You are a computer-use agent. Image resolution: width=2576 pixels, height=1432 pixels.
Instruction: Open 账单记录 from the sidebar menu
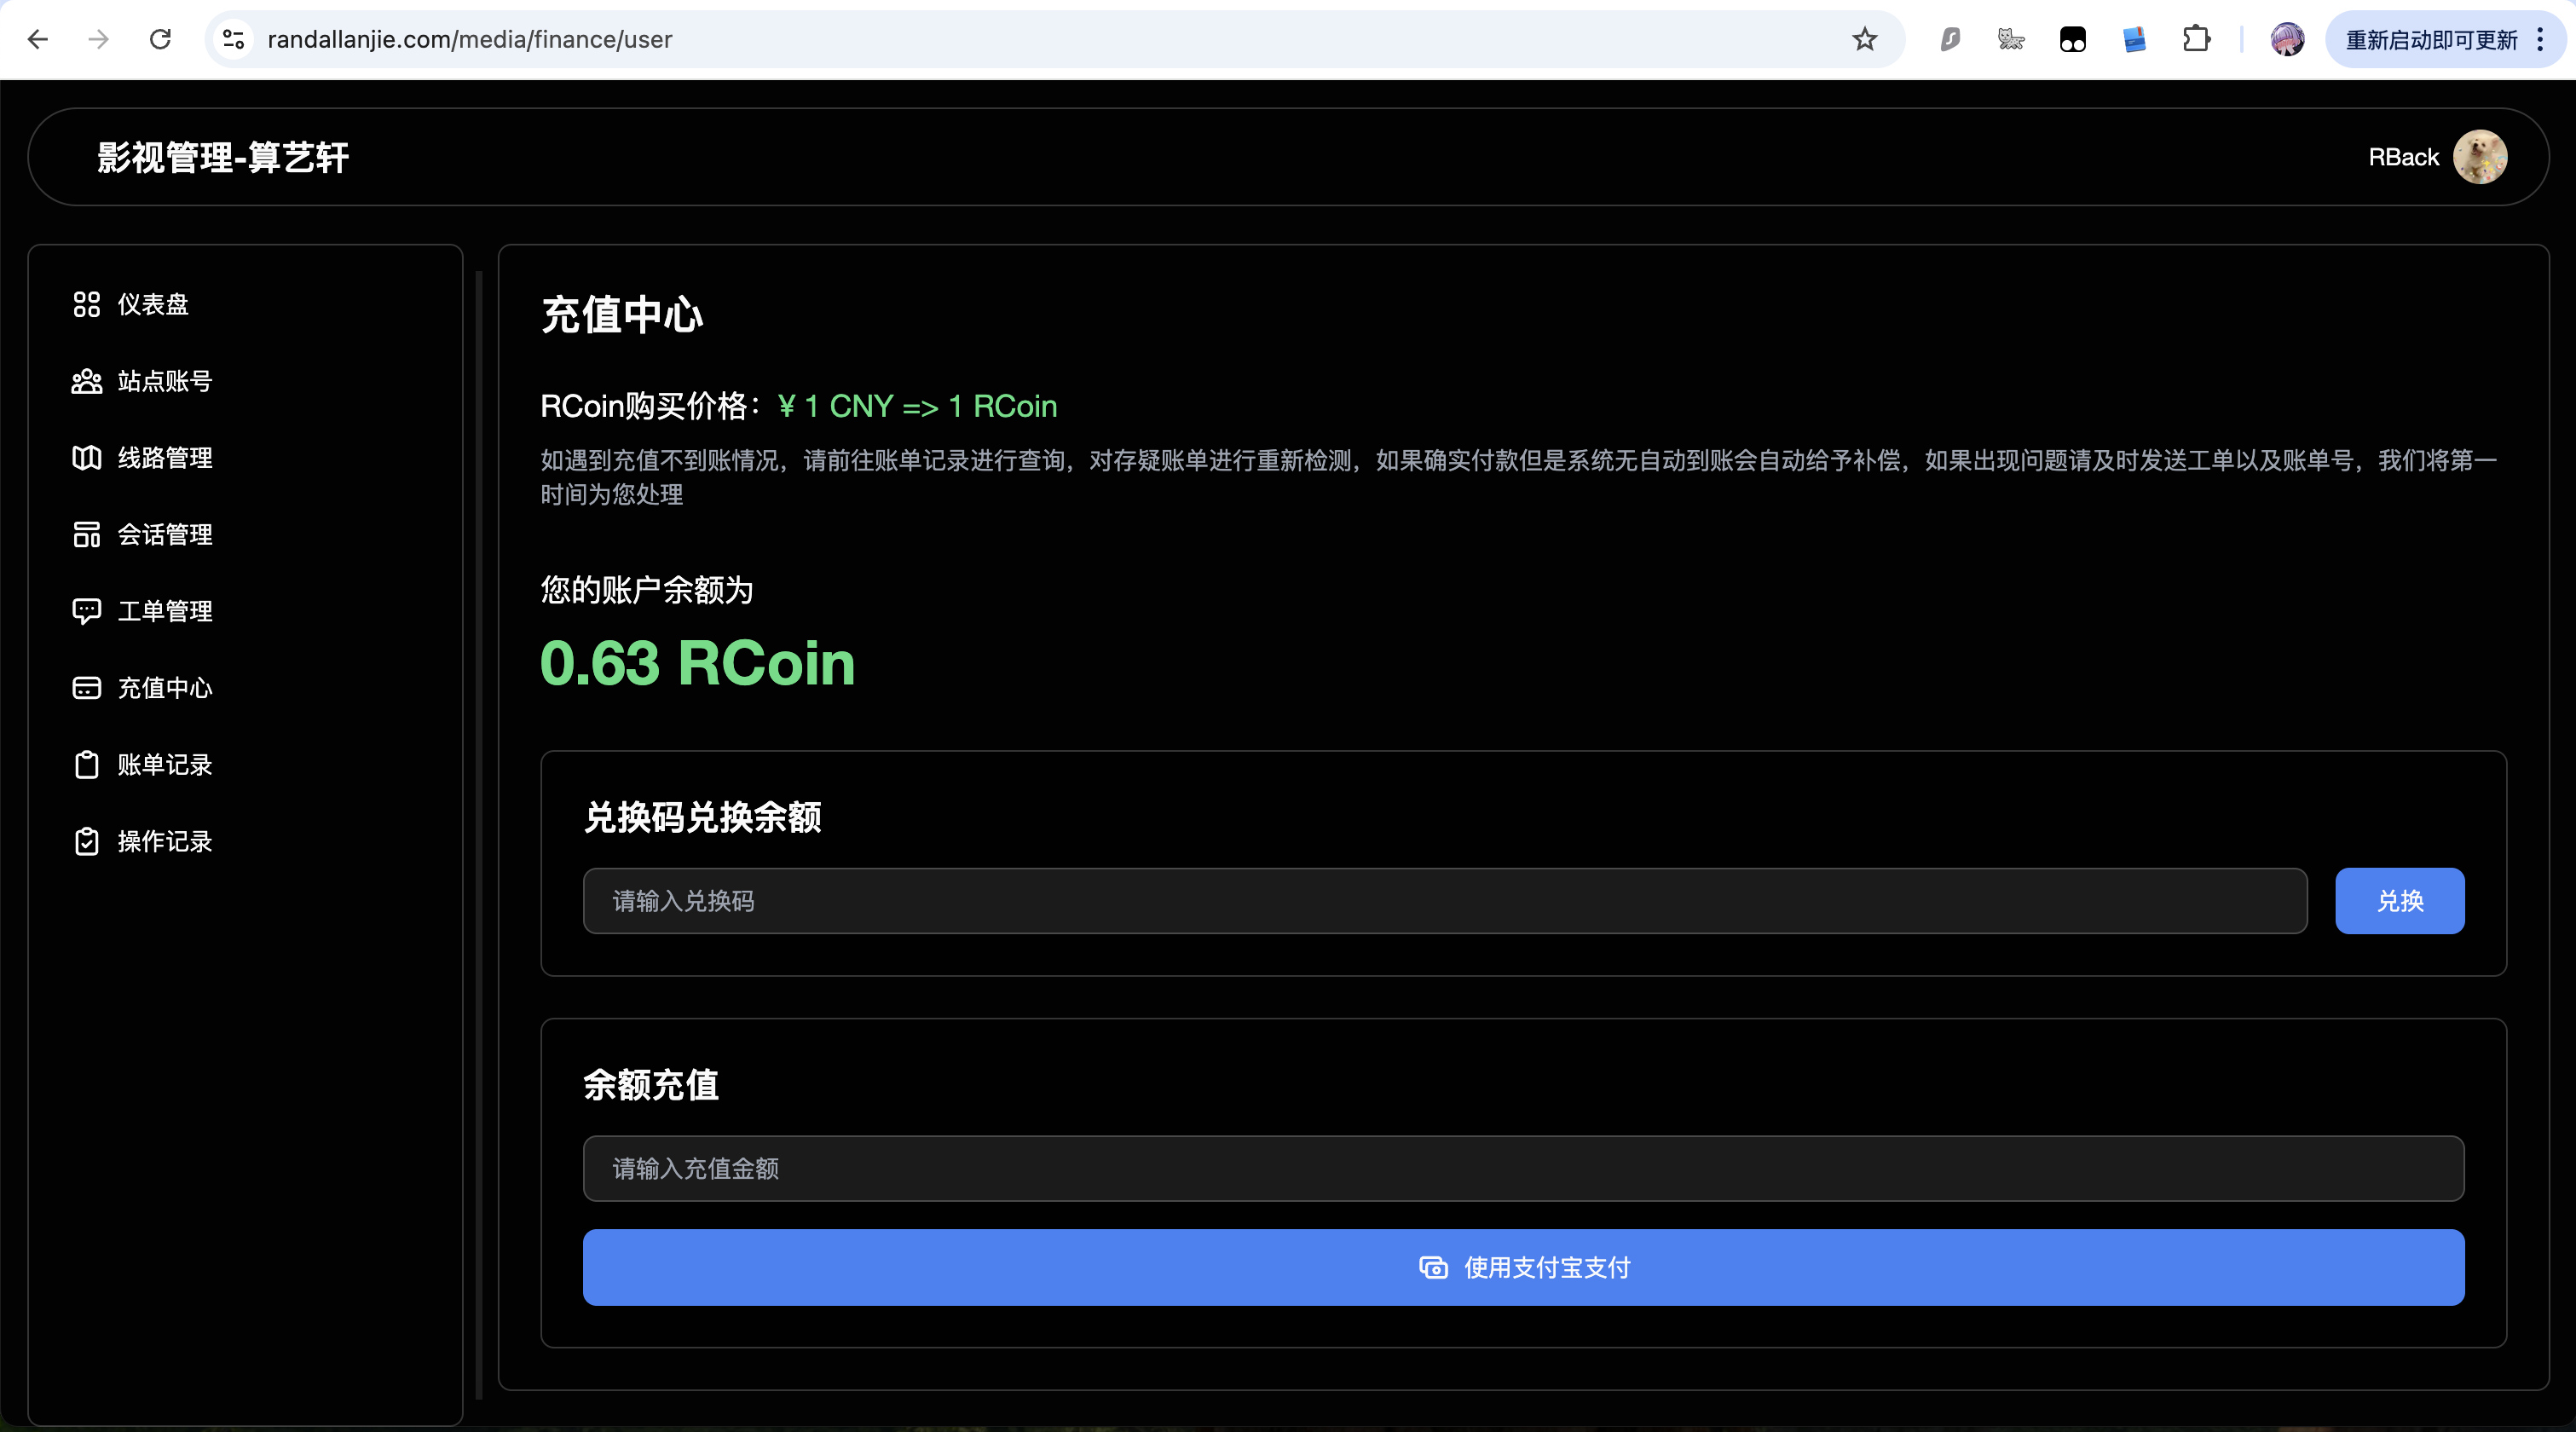pos(164,765)
